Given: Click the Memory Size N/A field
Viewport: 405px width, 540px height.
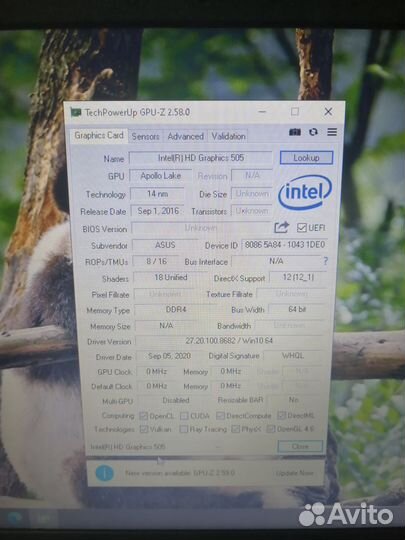Looking at the screenshot, I should click(x=166, y=325).
